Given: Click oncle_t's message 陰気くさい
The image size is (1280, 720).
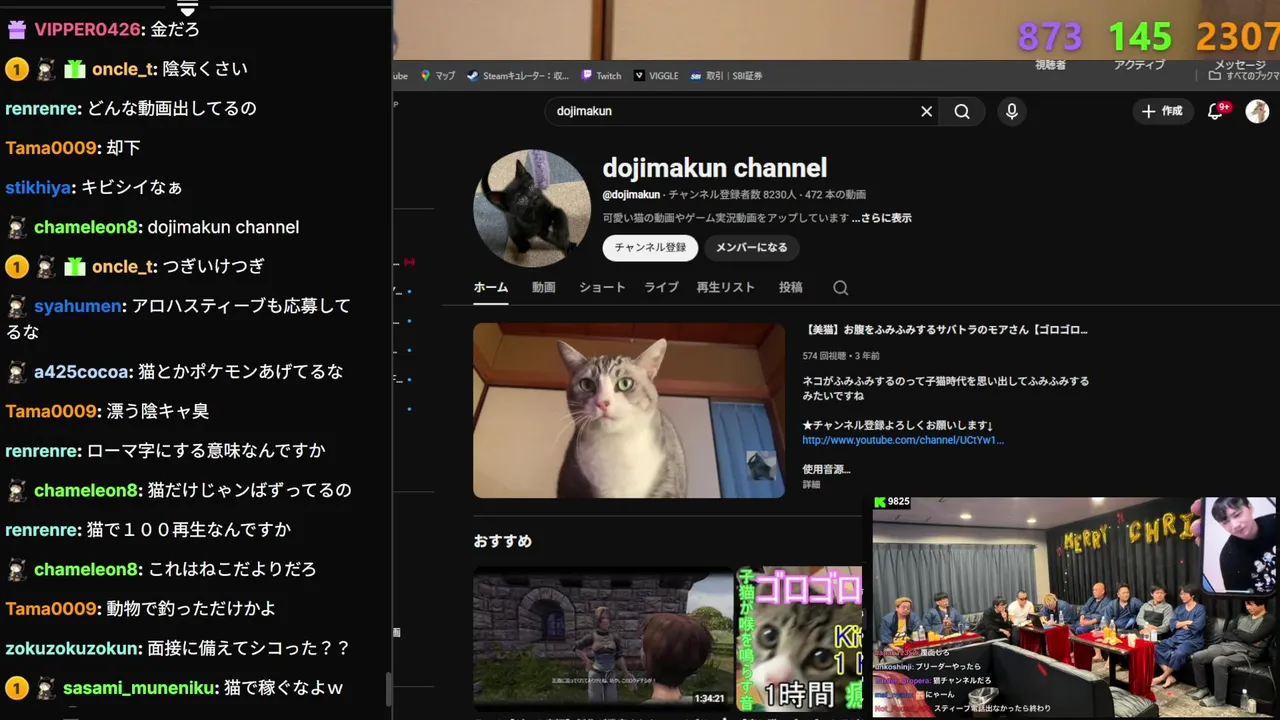Looking at the screenshot, I should point(204,69).
